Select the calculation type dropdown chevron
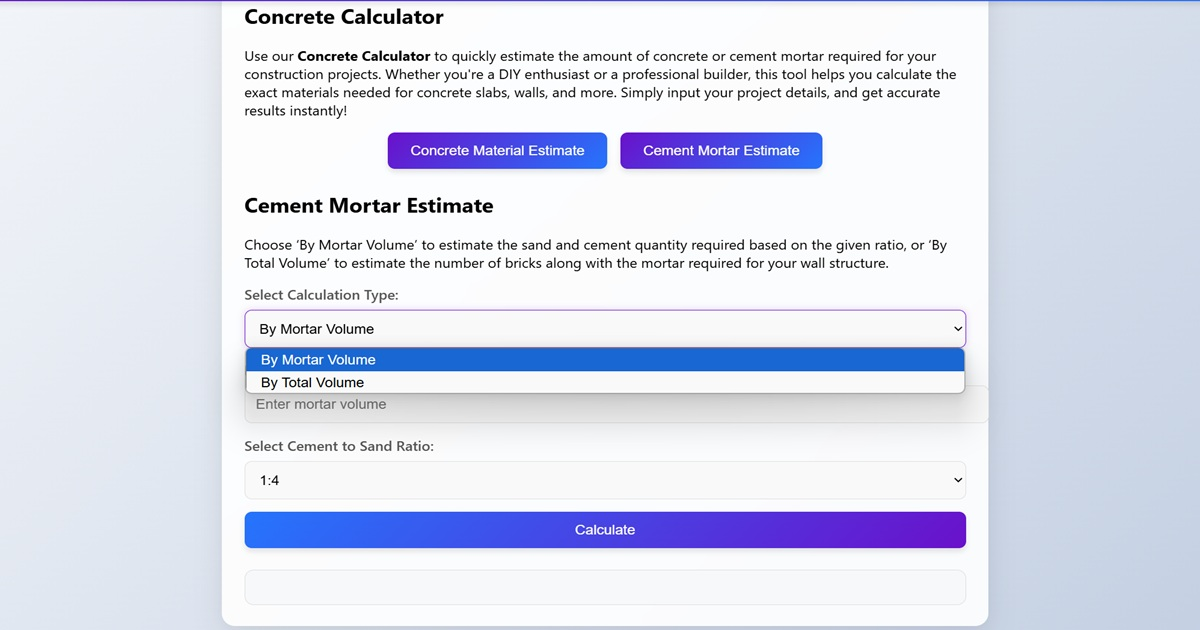This screenshot has height=630, width=1200. pos(953,328)
